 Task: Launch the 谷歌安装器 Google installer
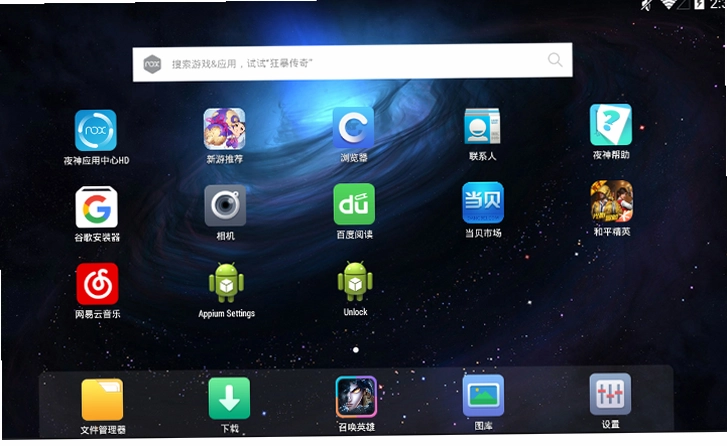pos(96,207)
